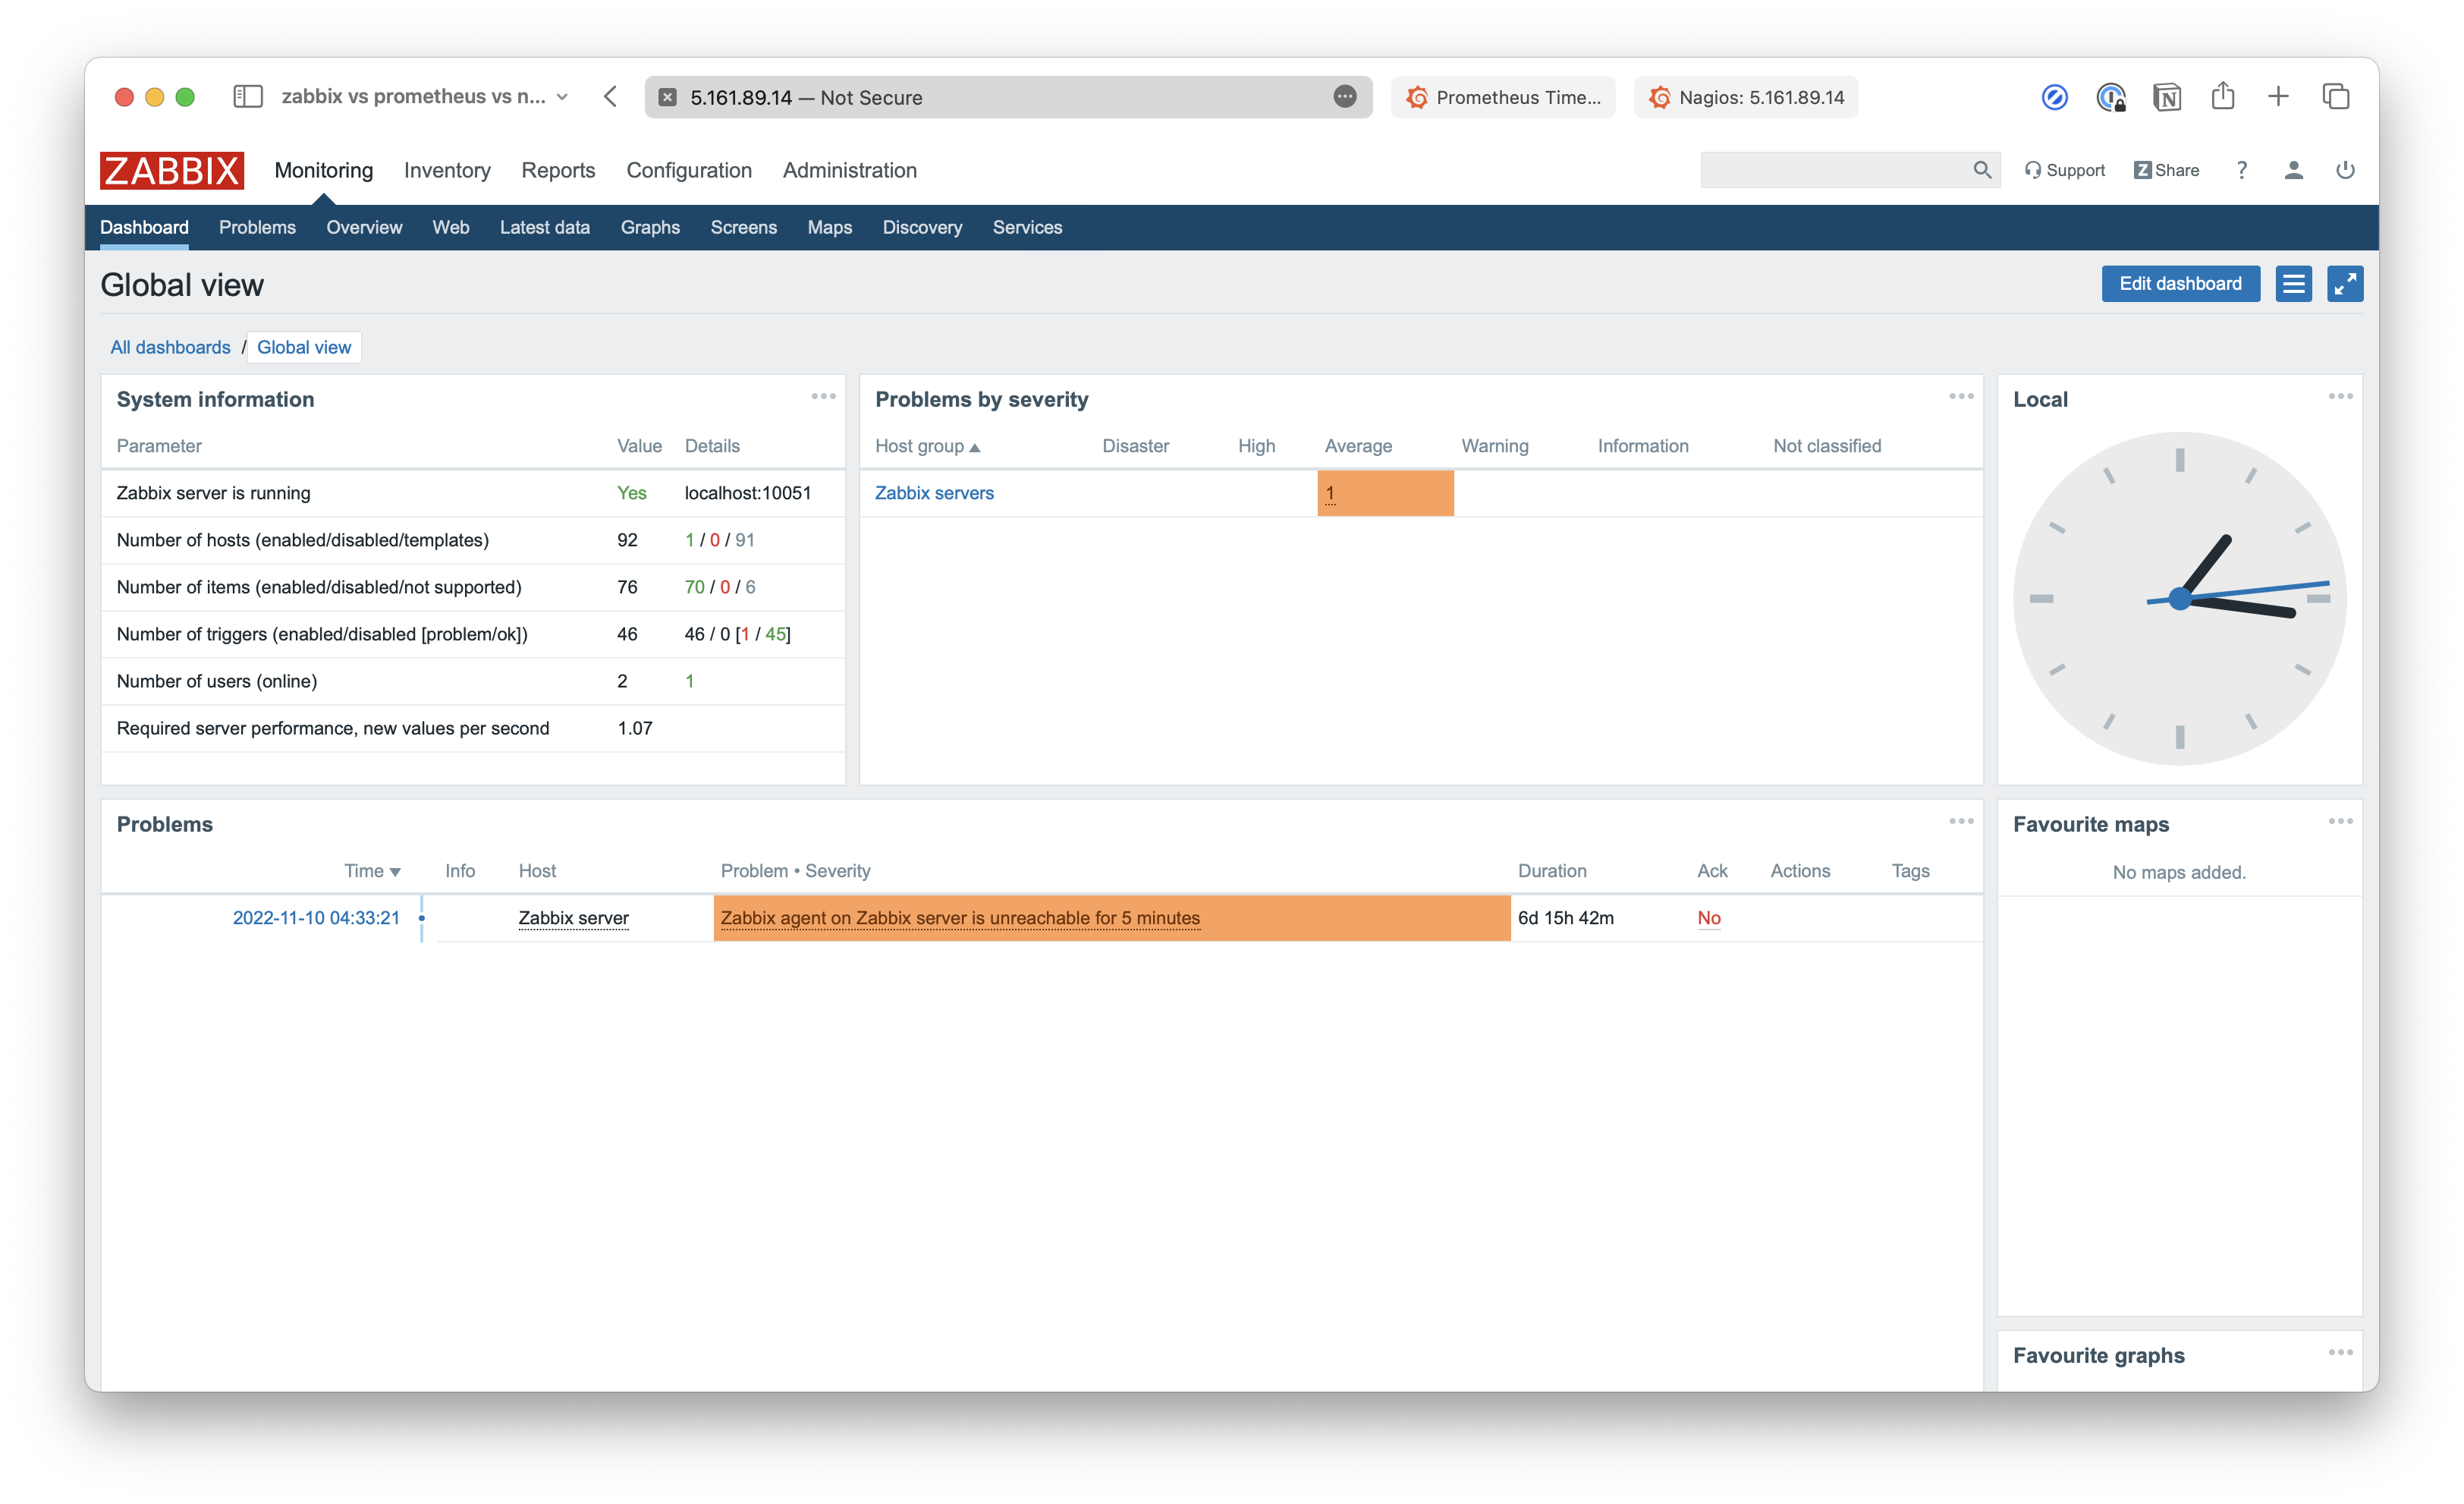This screenshot has height=1504, width=2464.
Task: Open the user profile icon
Action: pos(2294,170)
